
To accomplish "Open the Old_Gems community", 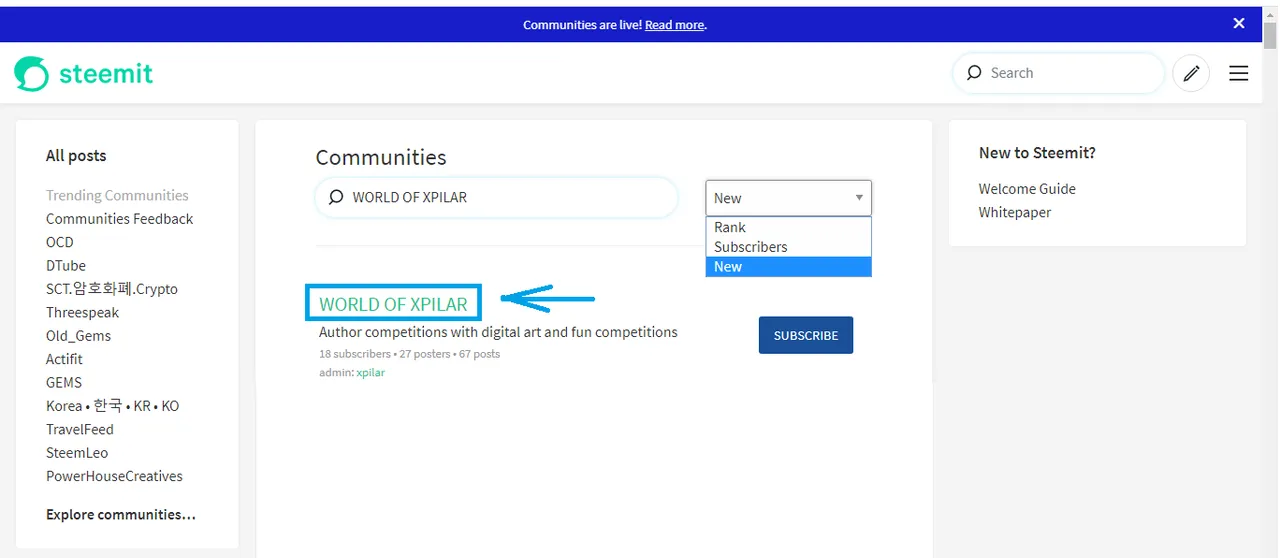I will (x=78, y=336).
